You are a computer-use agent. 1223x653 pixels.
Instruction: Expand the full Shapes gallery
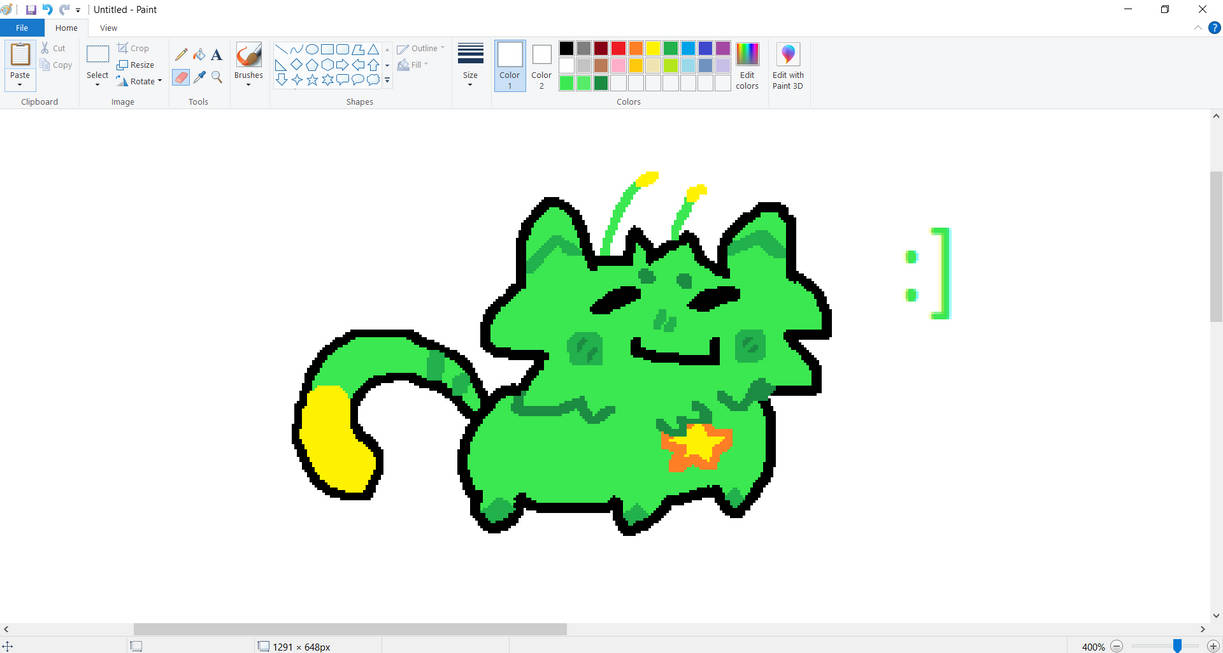[387, 81]
